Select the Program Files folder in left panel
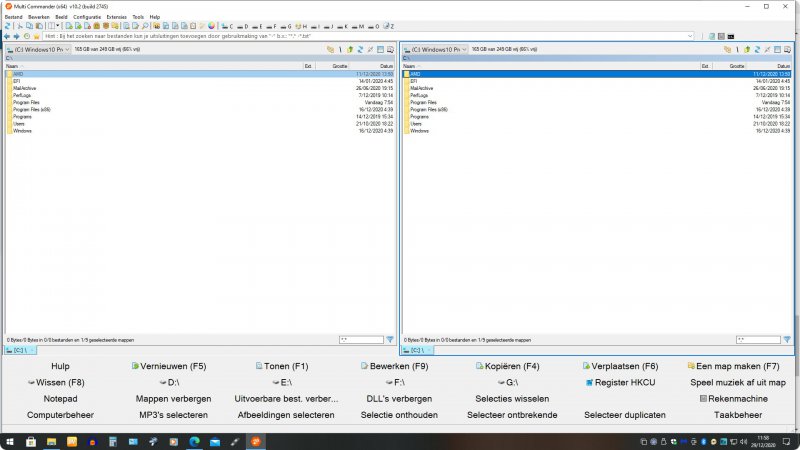Image resolution: width=800 pixels, height=450 pixels. click(x=27, y=102)
